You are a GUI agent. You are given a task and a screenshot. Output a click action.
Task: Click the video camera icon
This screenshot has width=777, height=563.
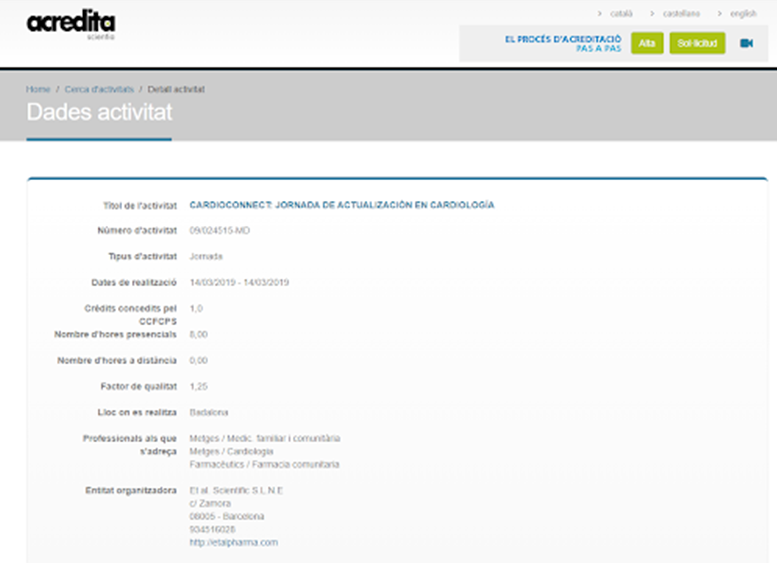(746, 43)
